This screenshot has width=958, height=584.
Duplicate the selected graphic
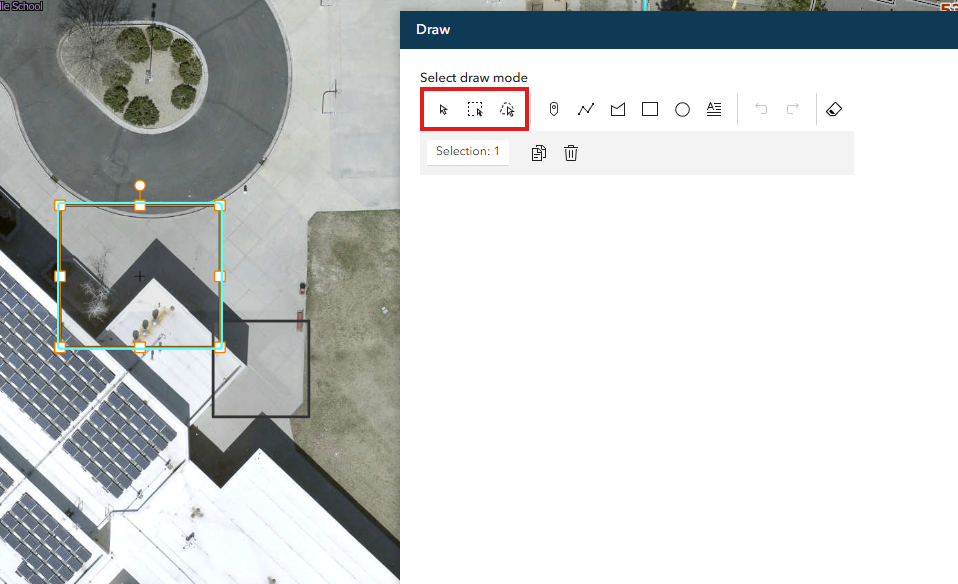click(539, 152)
